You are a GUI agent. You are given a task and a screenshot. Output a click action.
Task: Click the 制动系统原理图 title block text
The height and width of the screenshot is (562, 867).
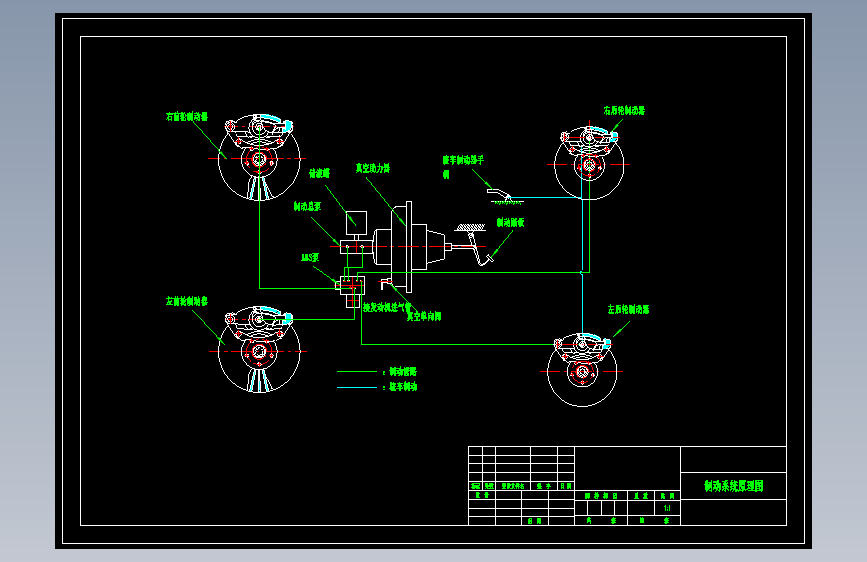tap(734, 486)
